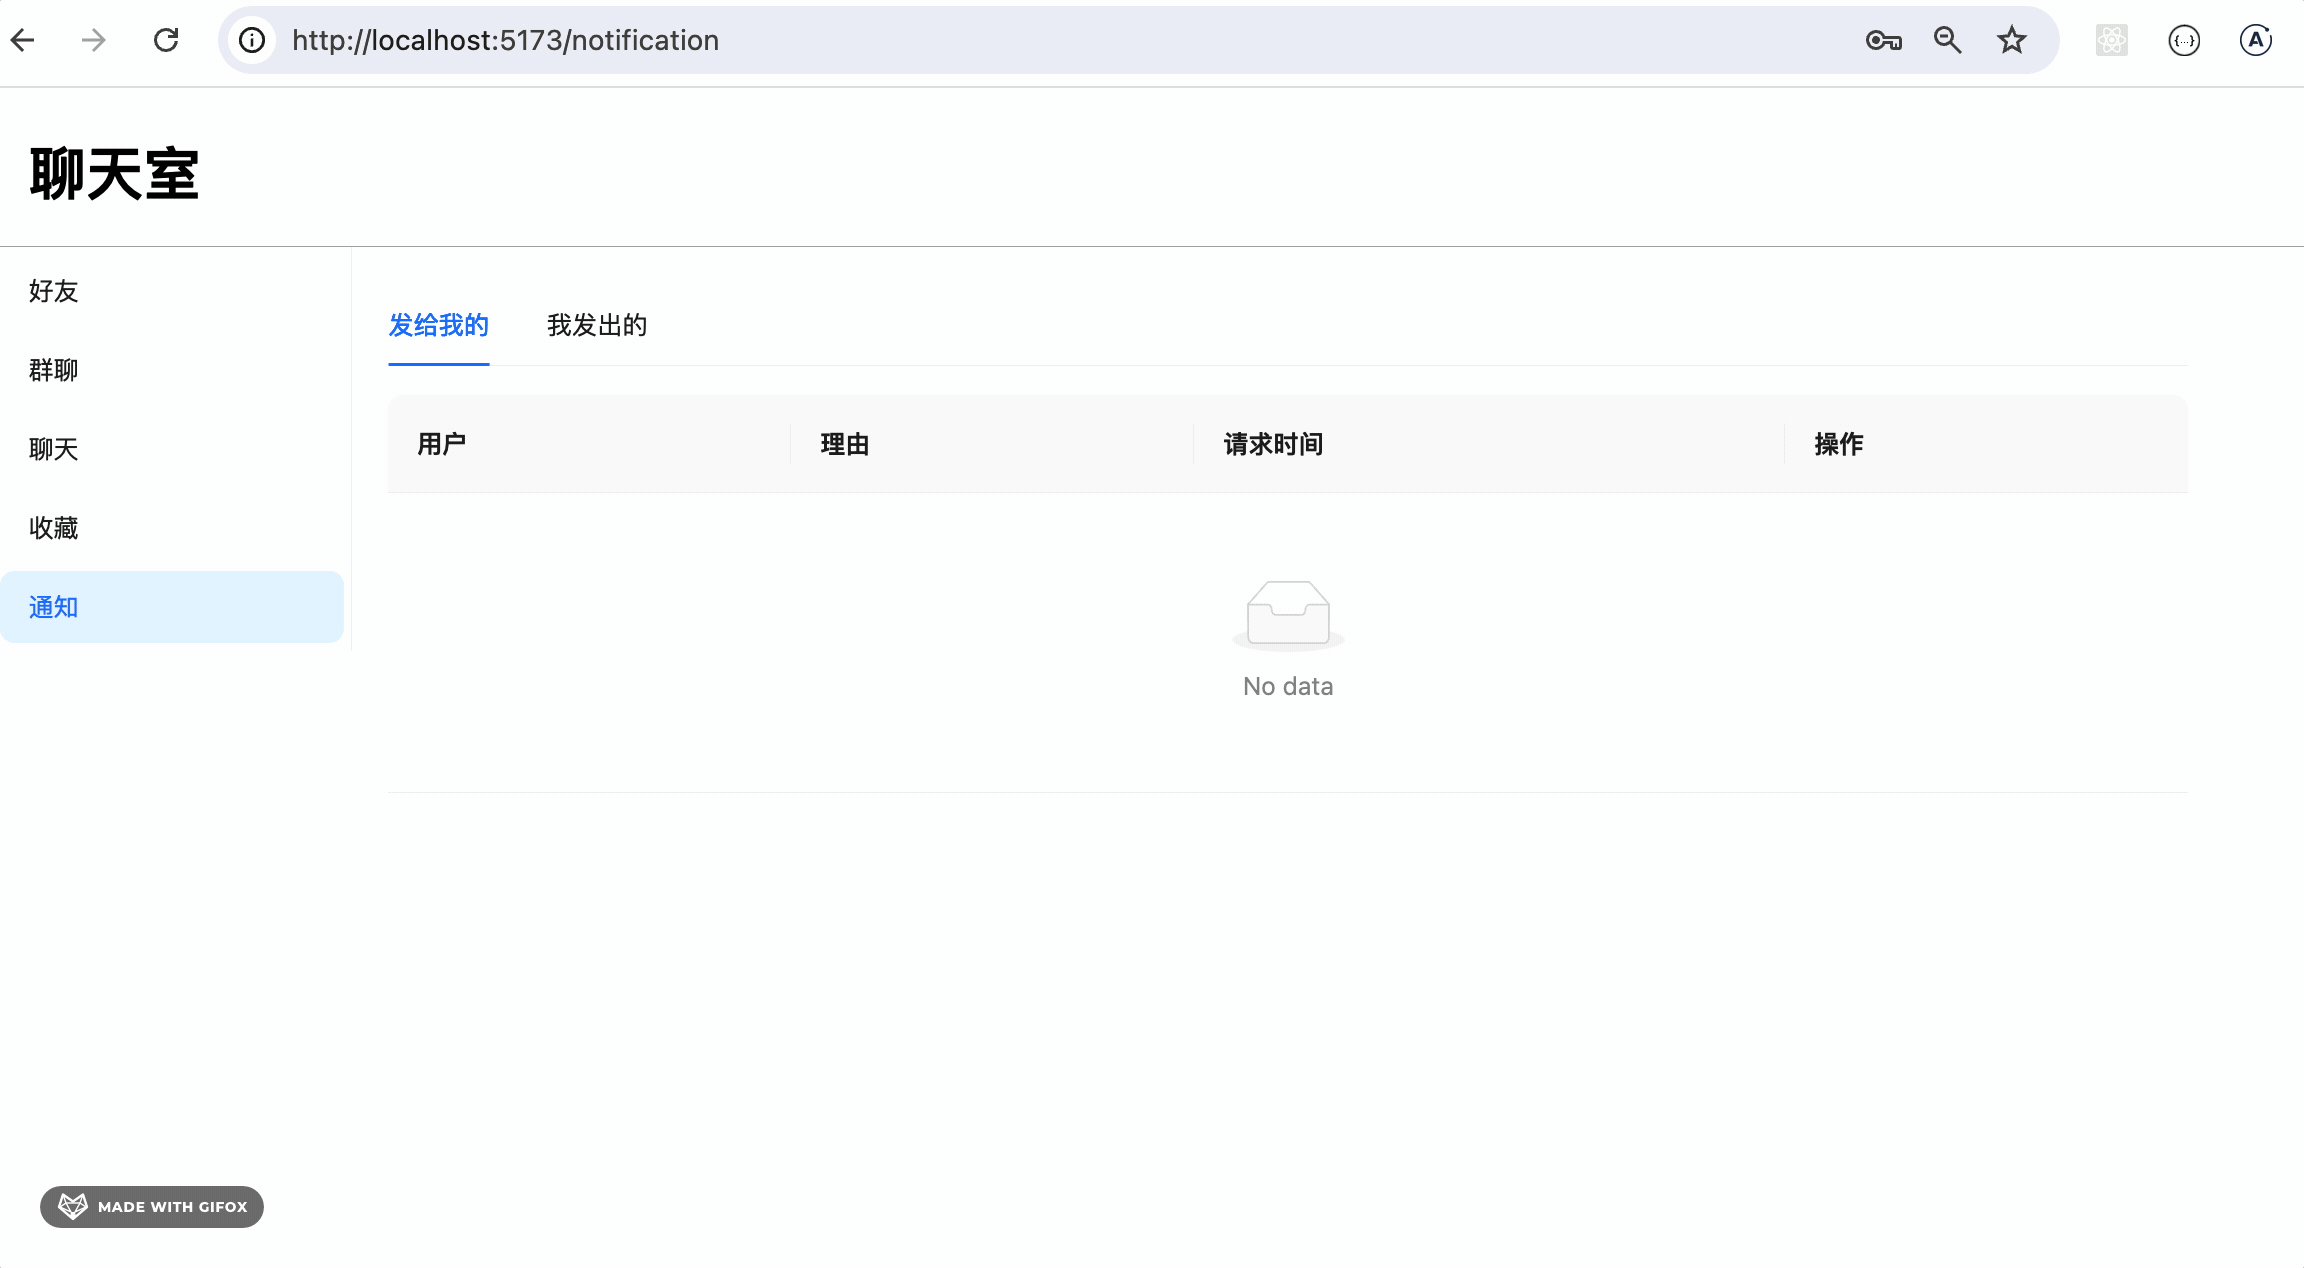
Task: Open the React DevTools extension icon
Action: [x=2111, y=40]
